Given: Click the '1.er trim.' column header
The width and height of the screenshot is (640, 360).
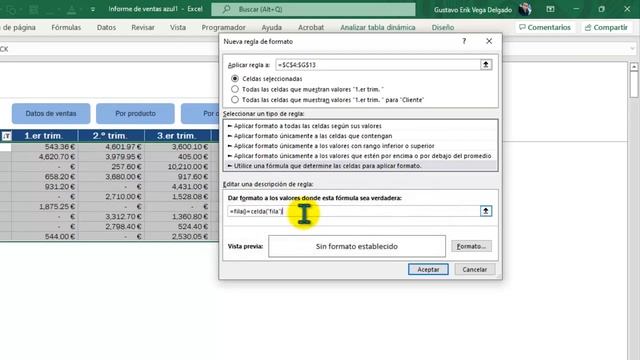Looking at the screenshot, I should click(x=45, y=136).
